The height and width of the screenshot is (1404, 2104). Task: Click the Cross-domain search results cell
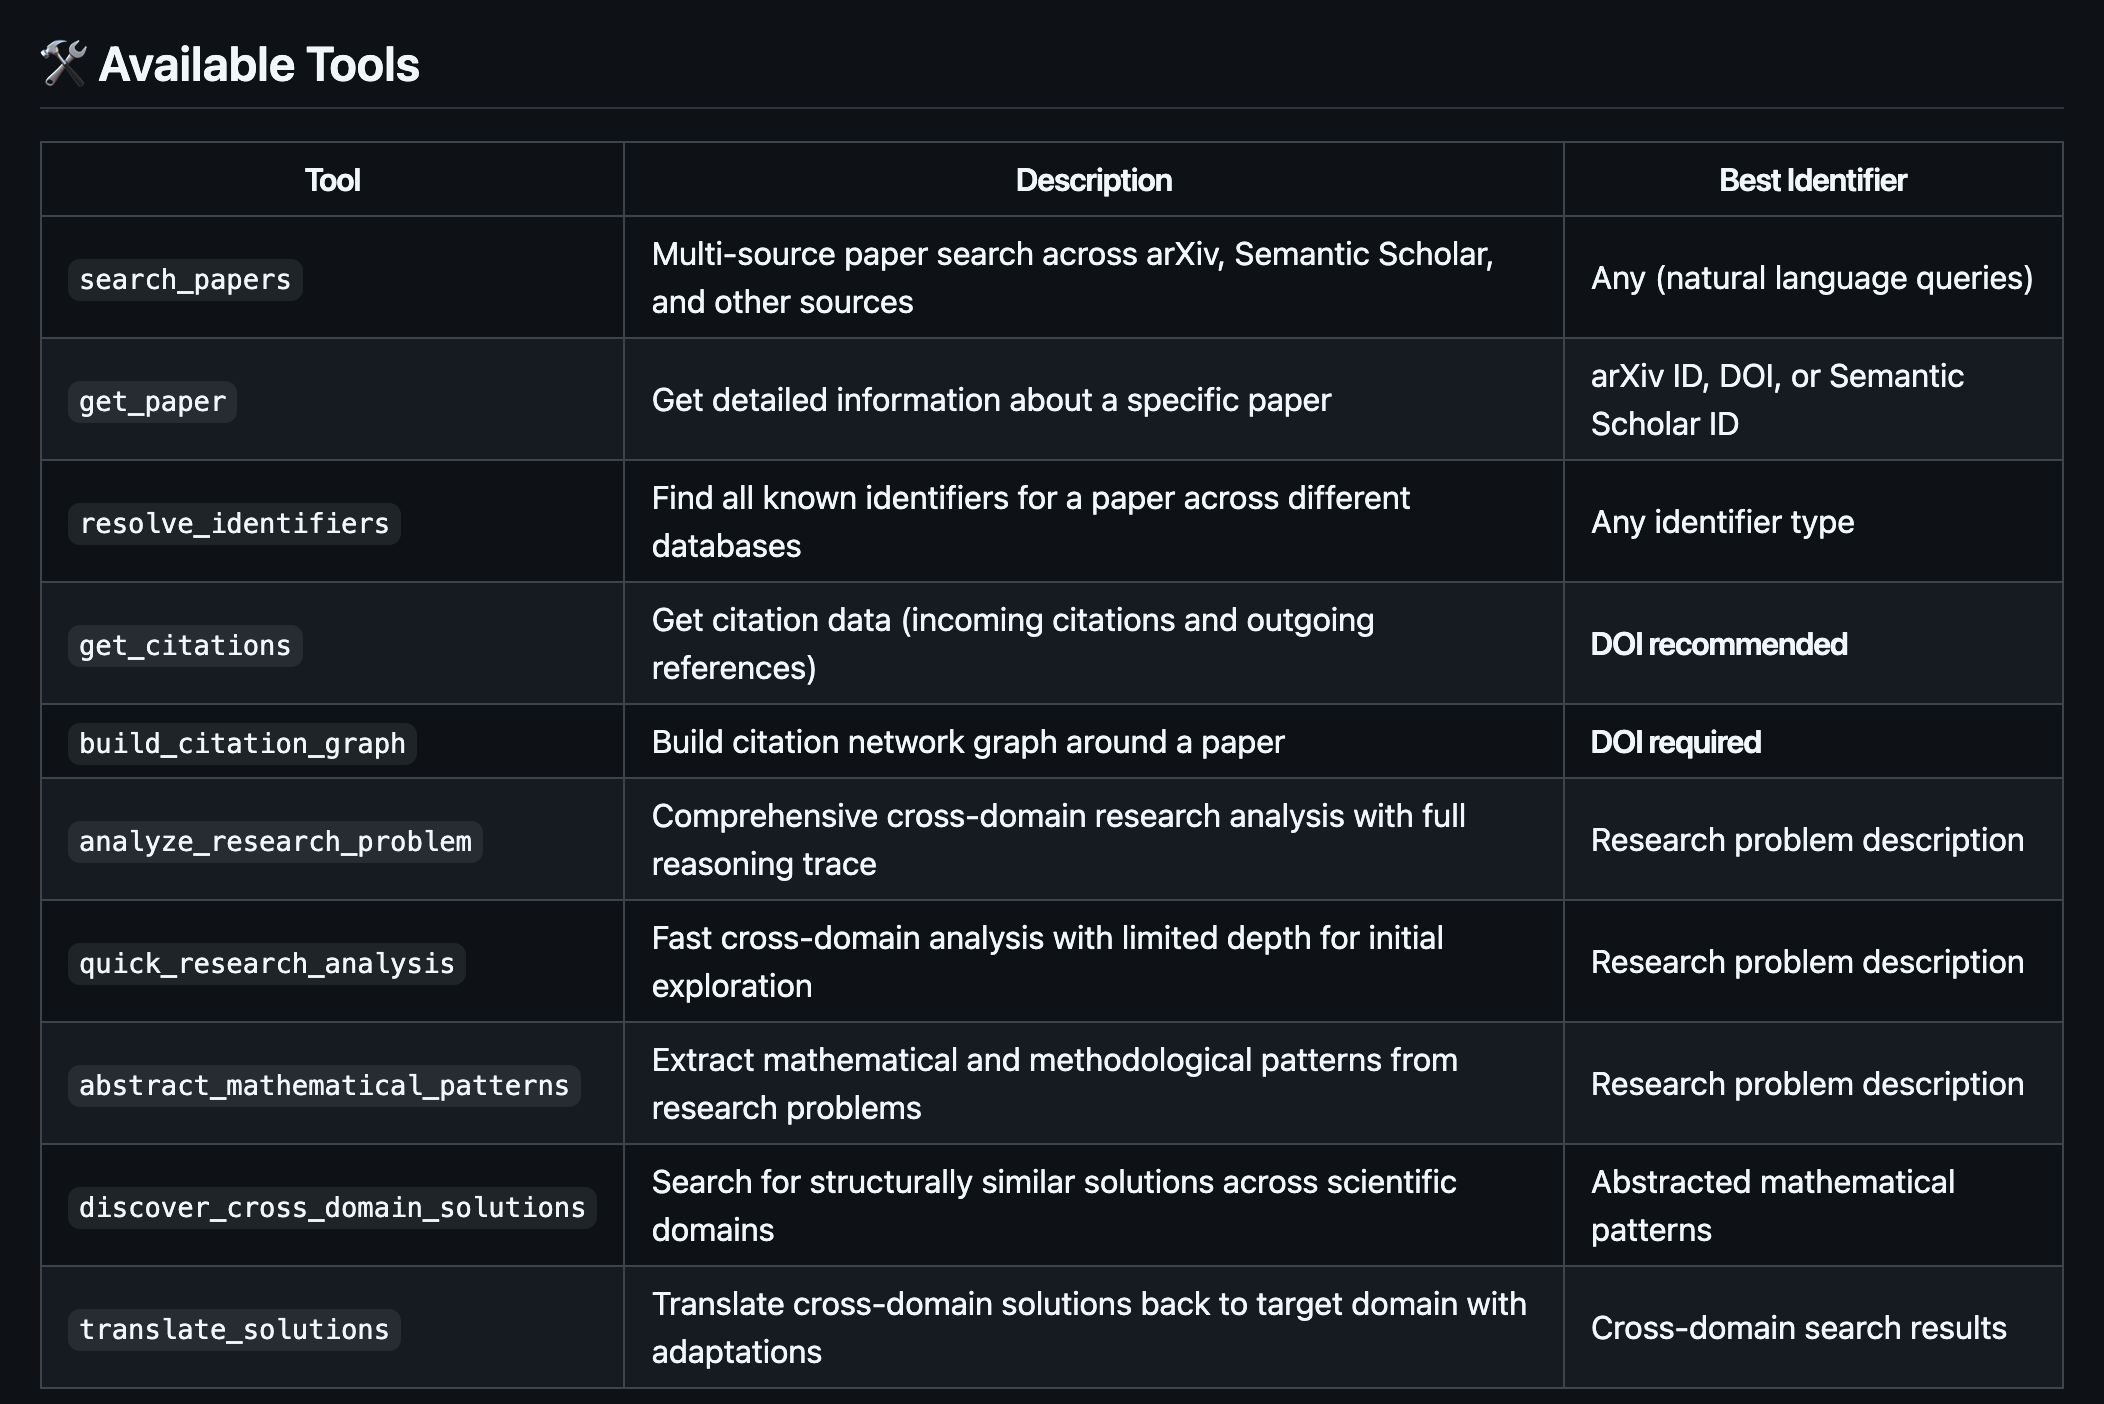1798,1328
